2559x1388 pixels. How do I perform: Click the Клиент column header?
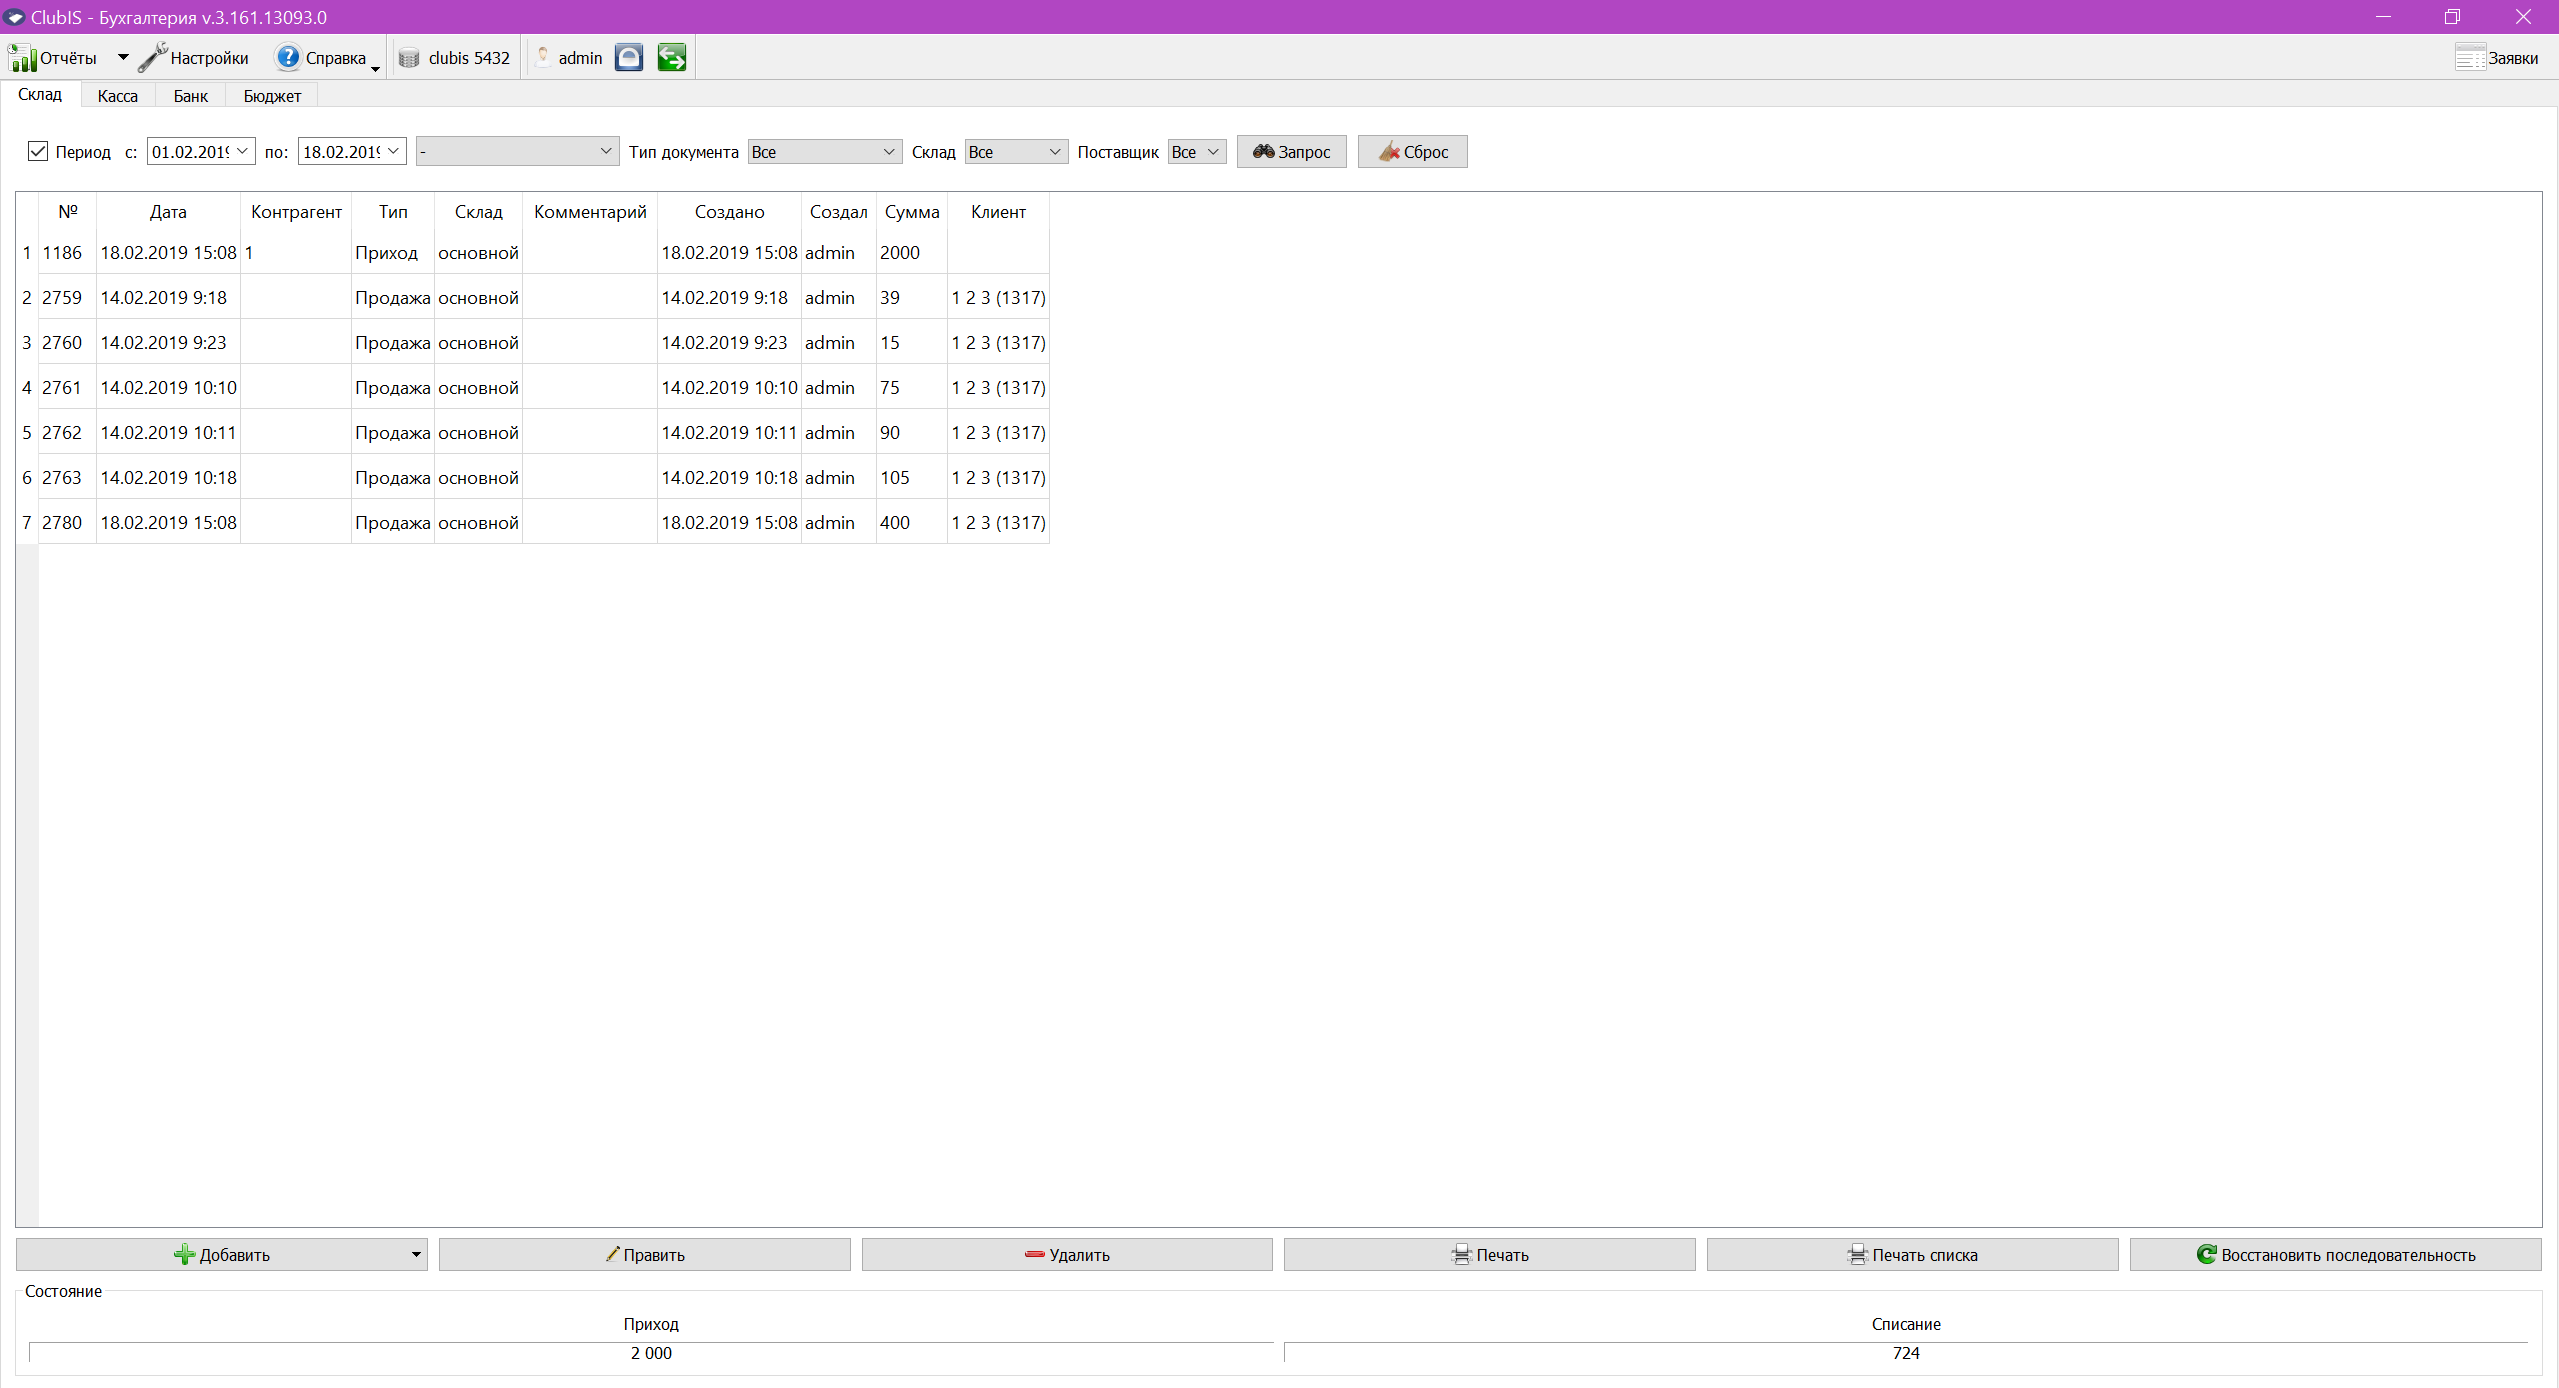click(x=998, y=211)
